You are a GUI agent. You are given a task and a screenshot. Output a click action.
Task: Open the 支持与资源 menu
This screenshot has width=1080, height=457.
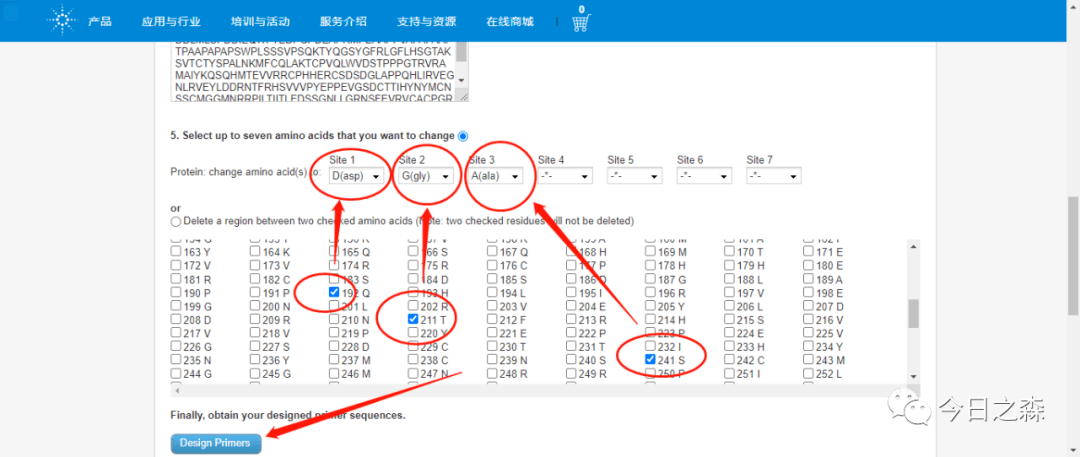click(426, 21)
